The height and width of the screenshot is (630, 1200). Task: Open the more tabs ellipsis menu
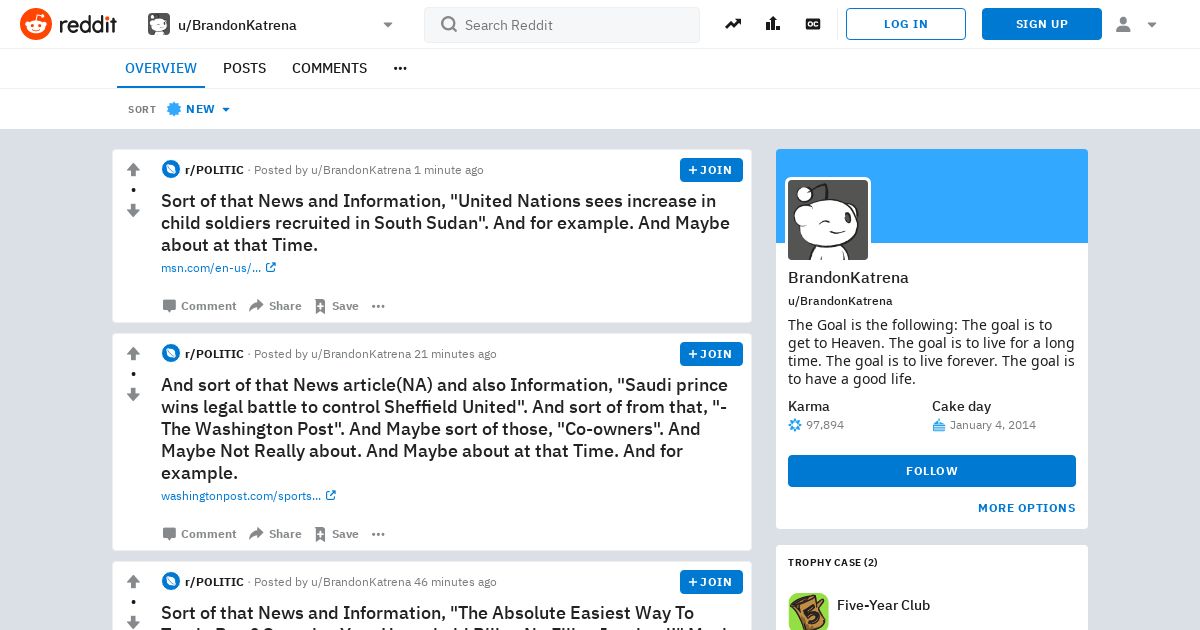pyautogui.click(x=400, y=68)
